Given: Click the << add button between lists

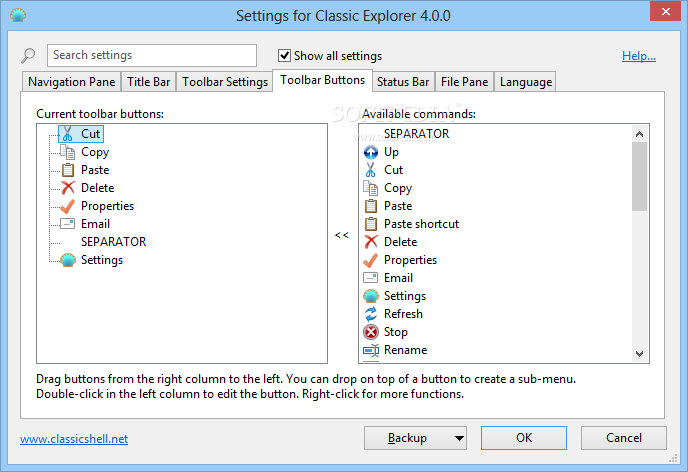Looking at the screenshot, I should [x=342, y=235].
